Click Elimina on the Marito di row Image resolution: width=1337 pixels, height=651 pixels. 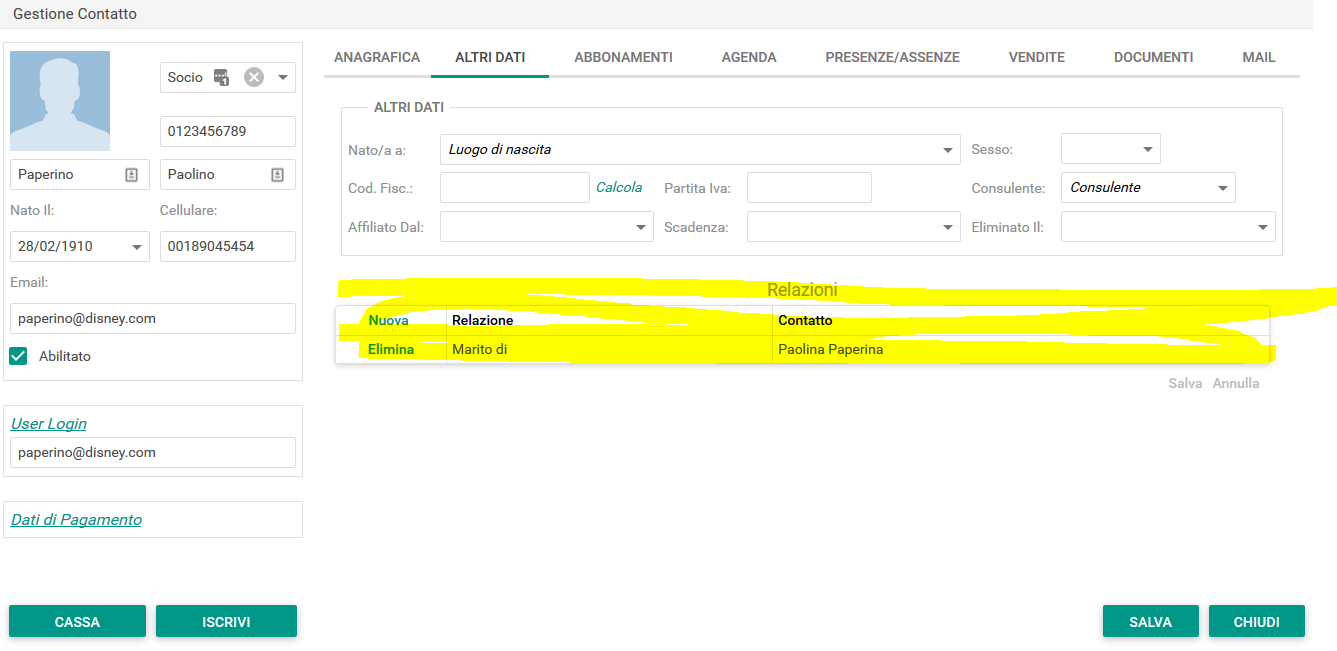(x=391, y=350)
